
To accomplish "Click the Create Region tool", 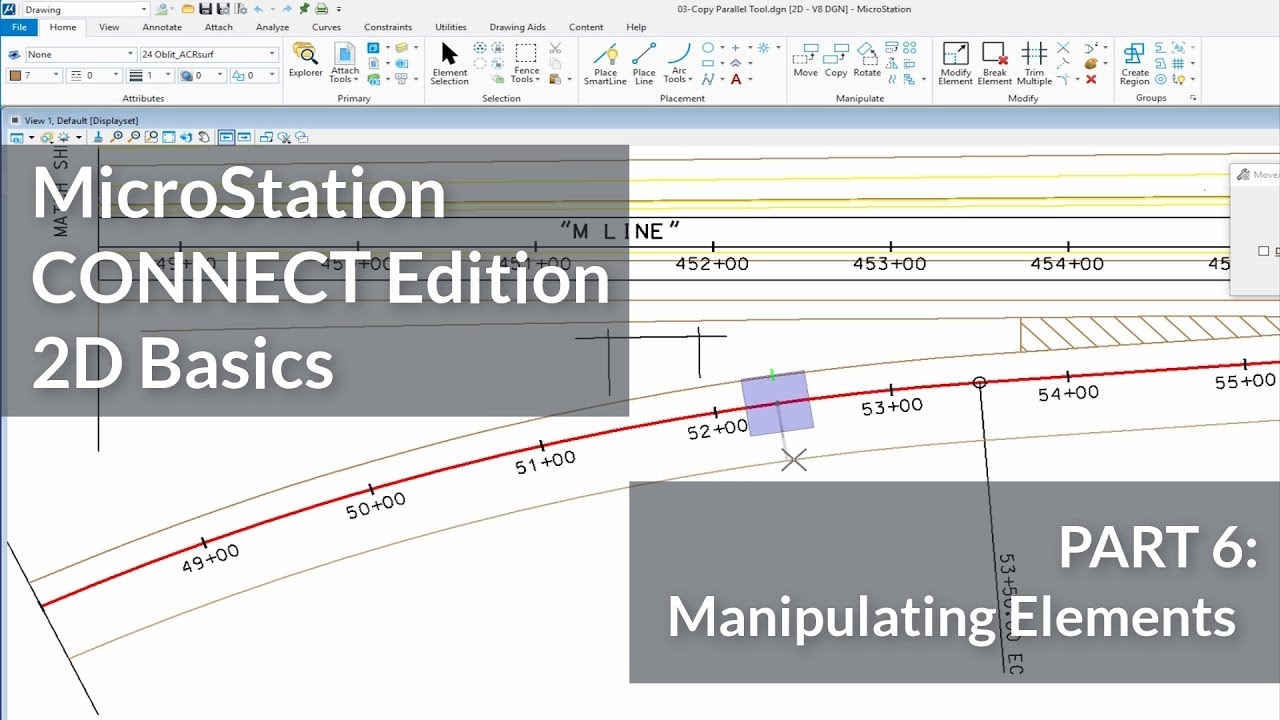I will click(x=1135, y=63).
